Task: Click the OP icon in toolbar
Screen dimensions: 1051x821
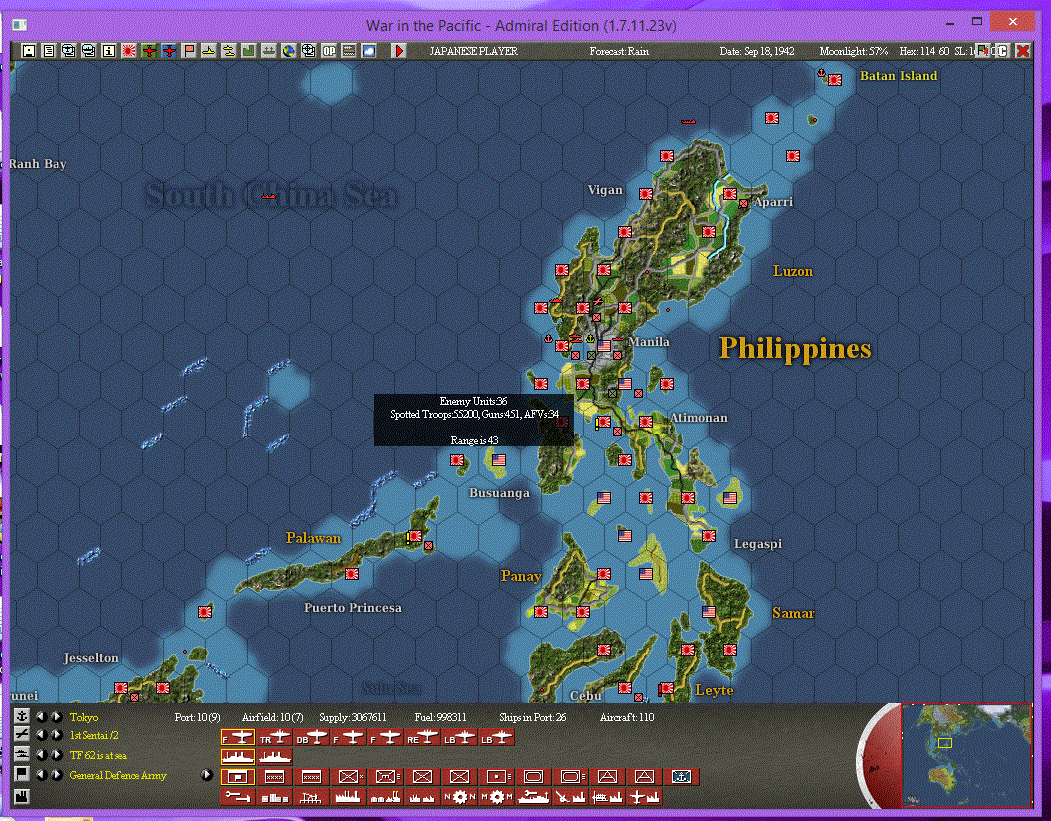Action: point(329,51)
